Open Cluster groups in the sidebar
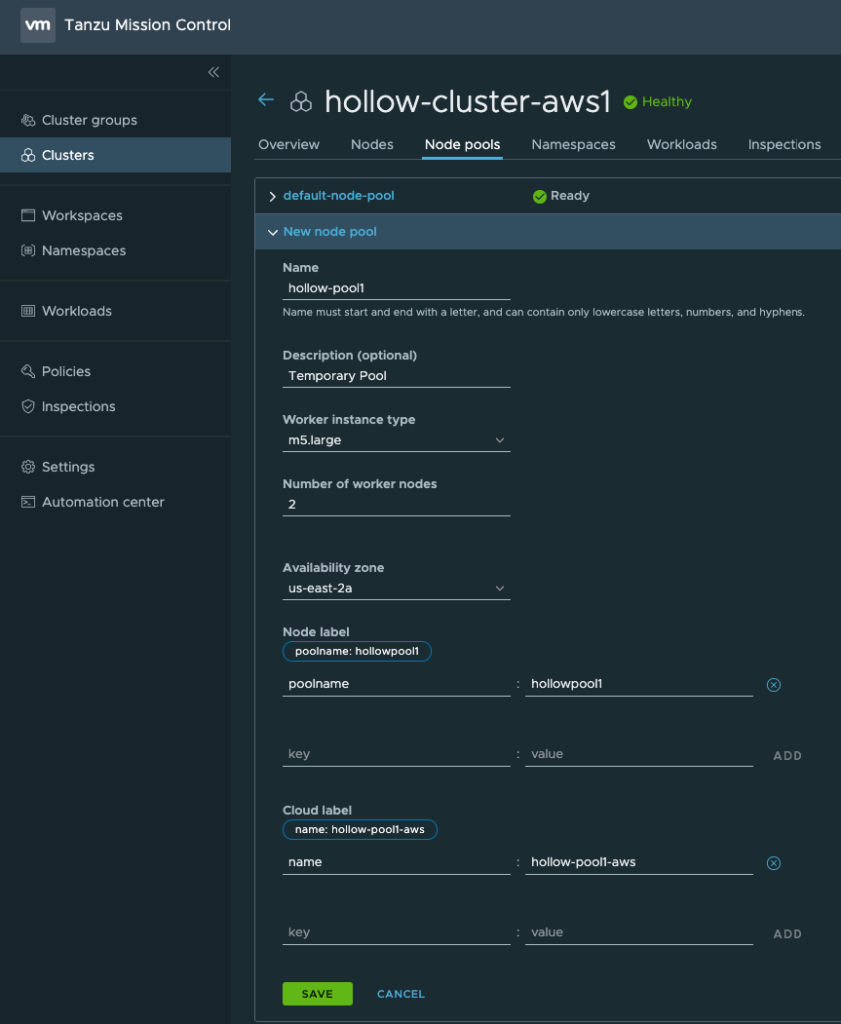Viewport: 841px width, 1024px height. point(89,120)
